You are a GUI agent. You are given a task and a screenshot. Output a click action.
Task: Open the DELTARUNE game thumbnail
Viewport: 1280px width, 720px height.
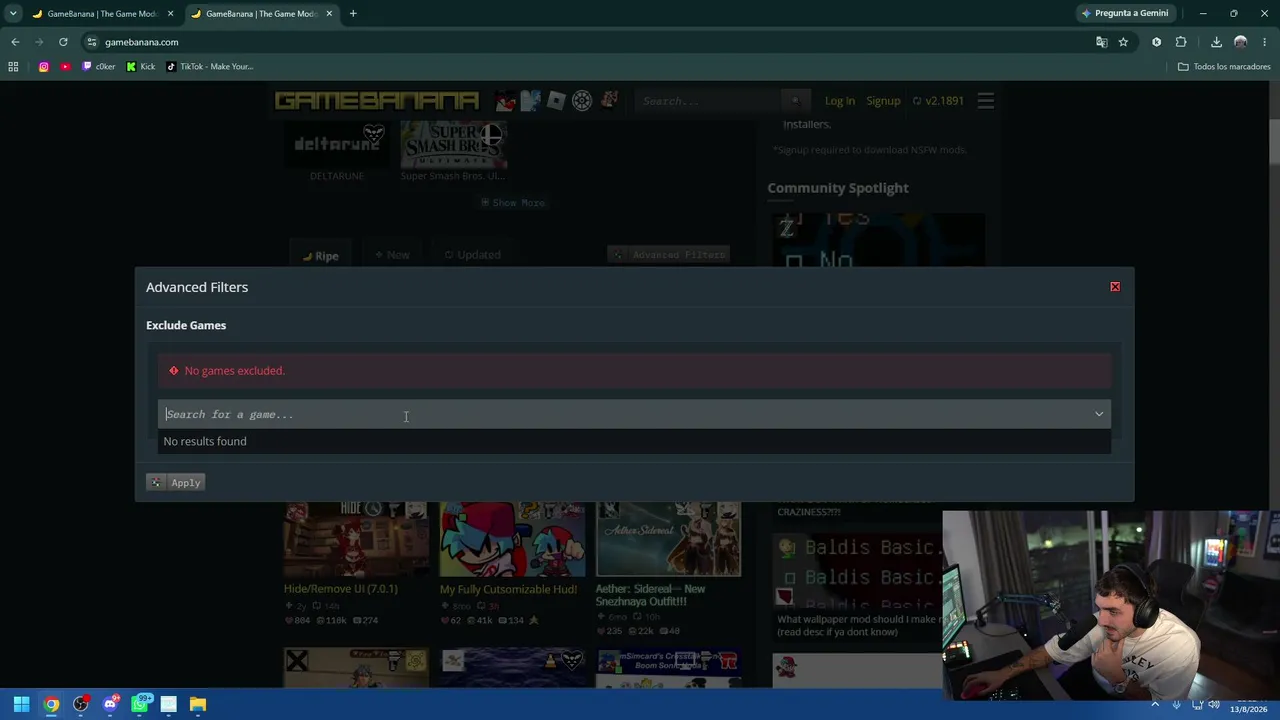coord(337,145)
